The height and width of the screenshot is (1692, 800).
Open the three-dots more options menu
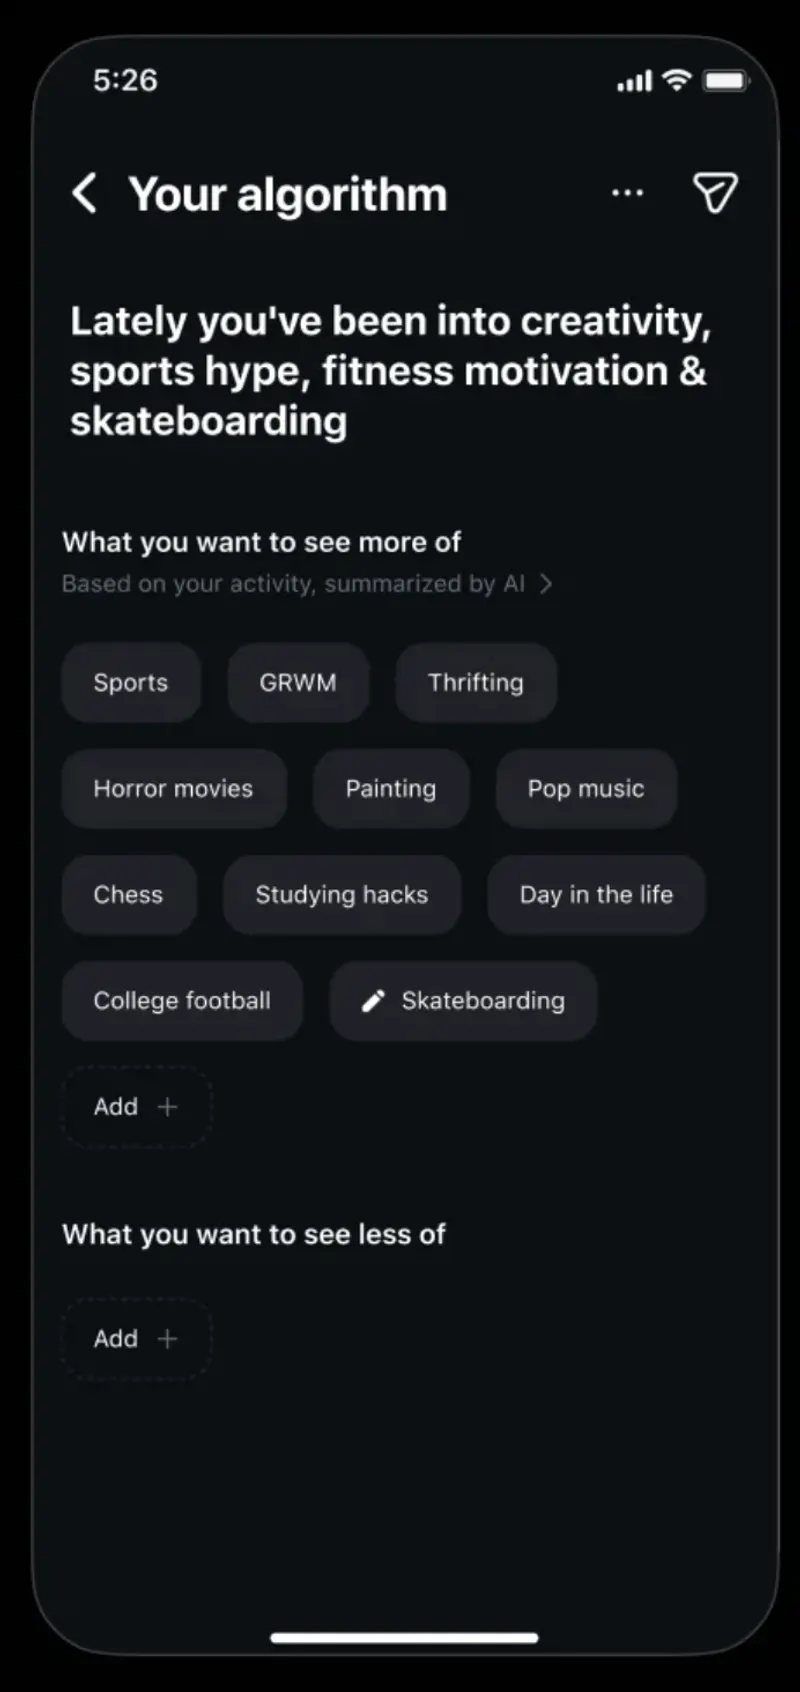[627, 193]
